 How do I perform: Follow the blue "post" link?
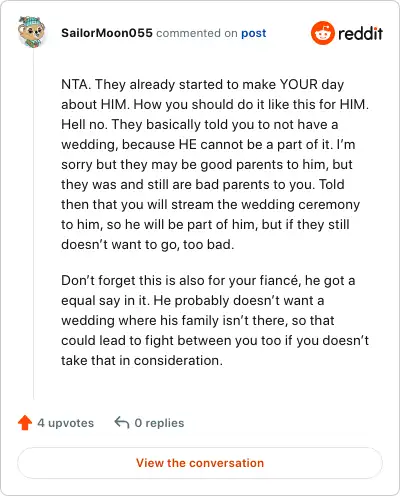[254, 33]
